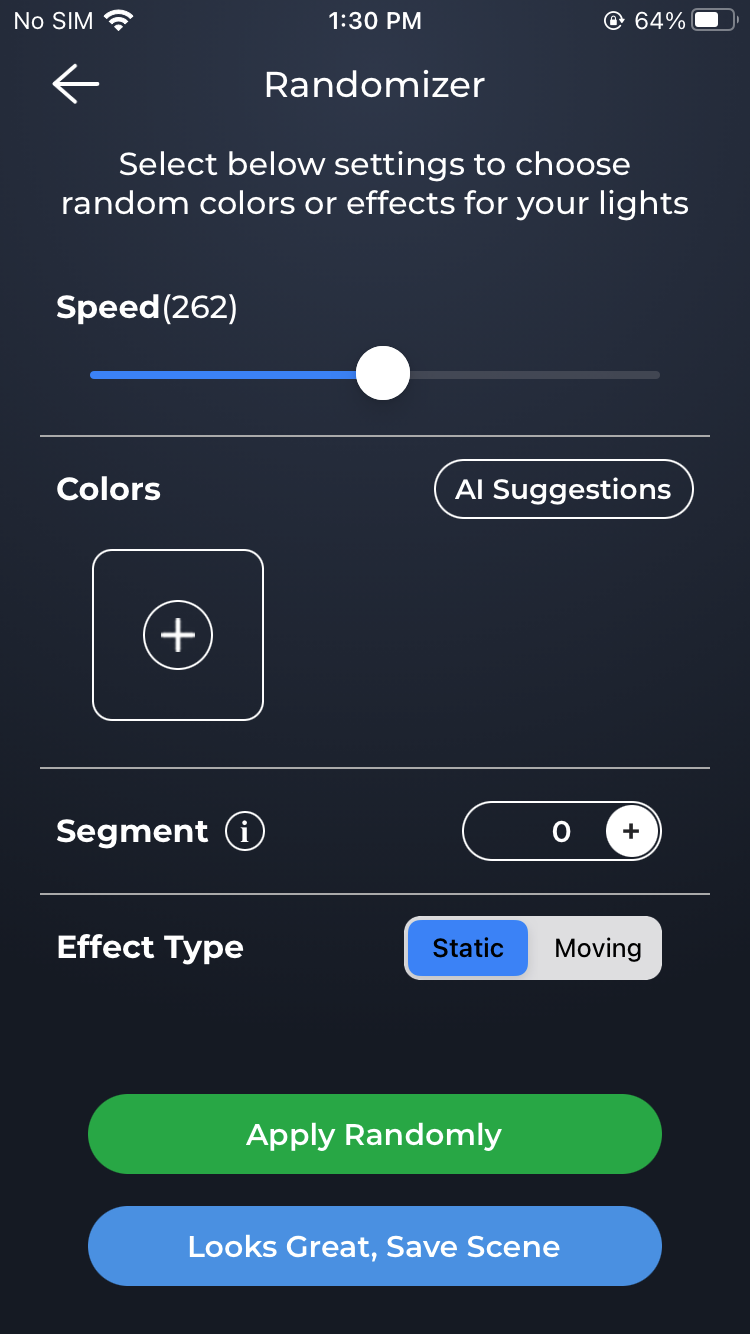Select the Static effect type
The image size is (750, 1334).
[x=467, y=948]
